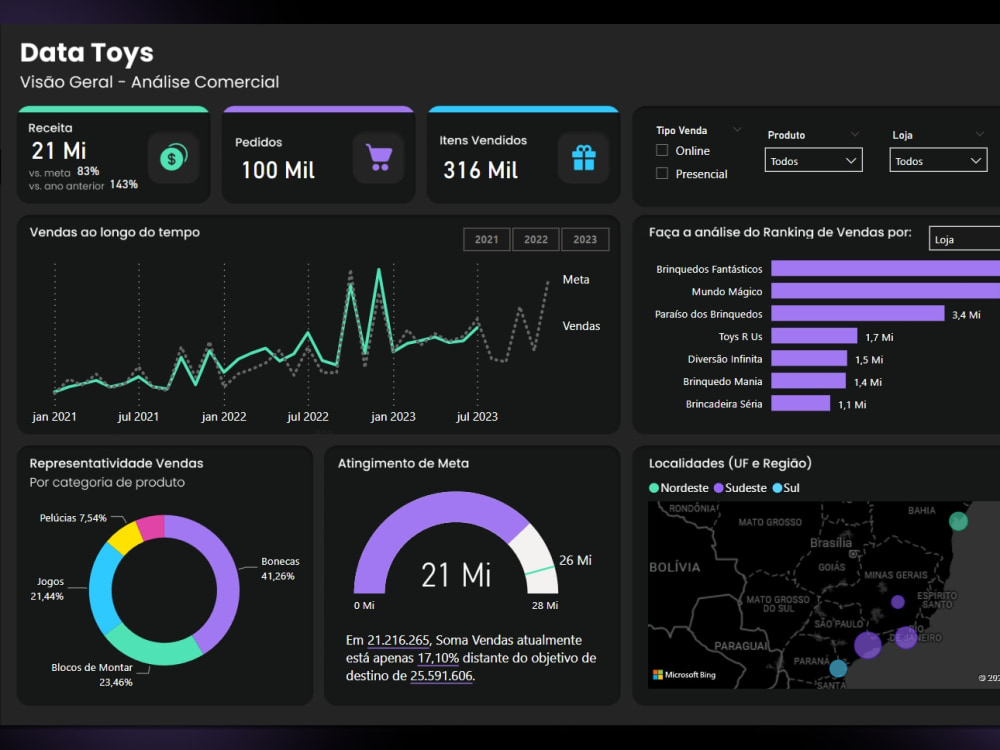Select the Mundo Mágico bar

885,291
